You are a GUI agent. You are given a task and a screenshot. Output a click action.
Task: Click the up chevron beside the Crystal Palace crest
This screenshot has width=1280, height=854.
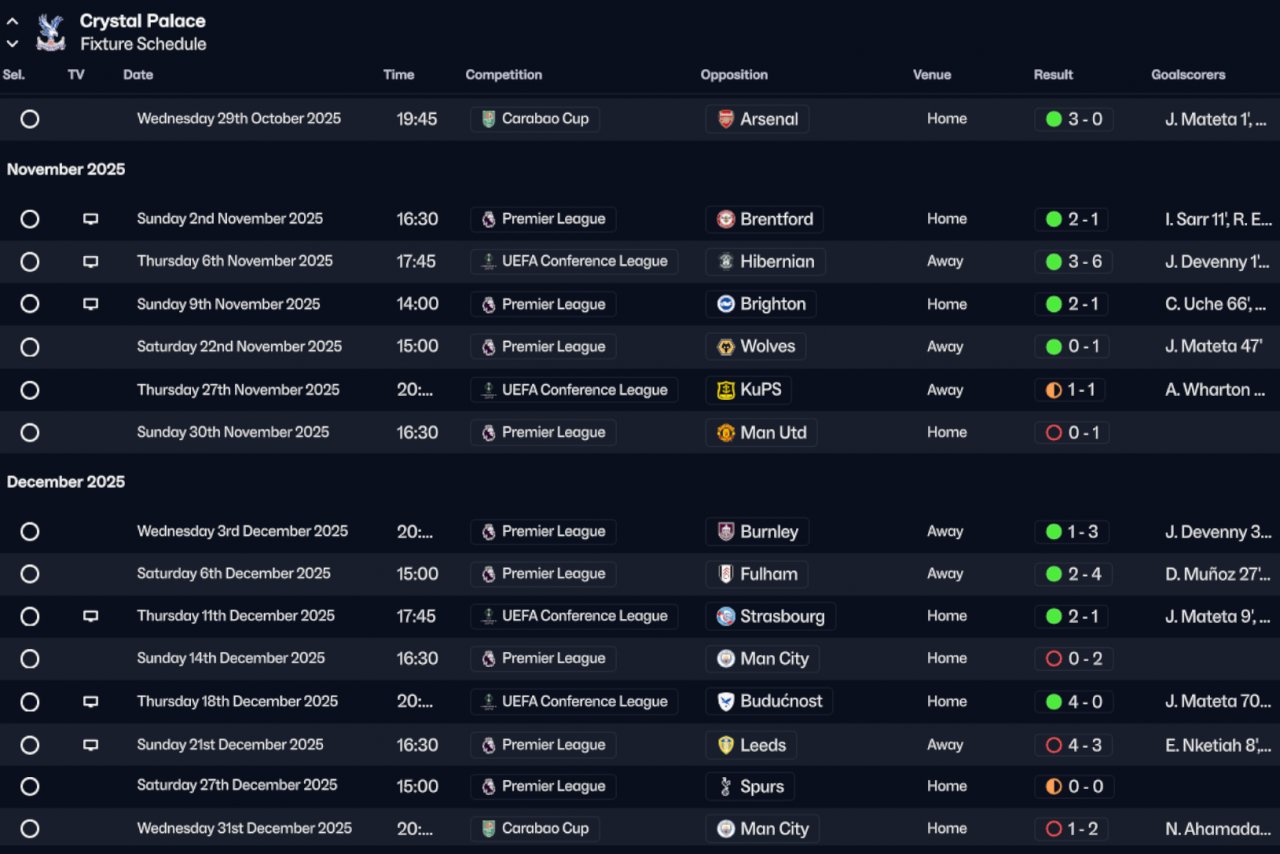[13, 21]
